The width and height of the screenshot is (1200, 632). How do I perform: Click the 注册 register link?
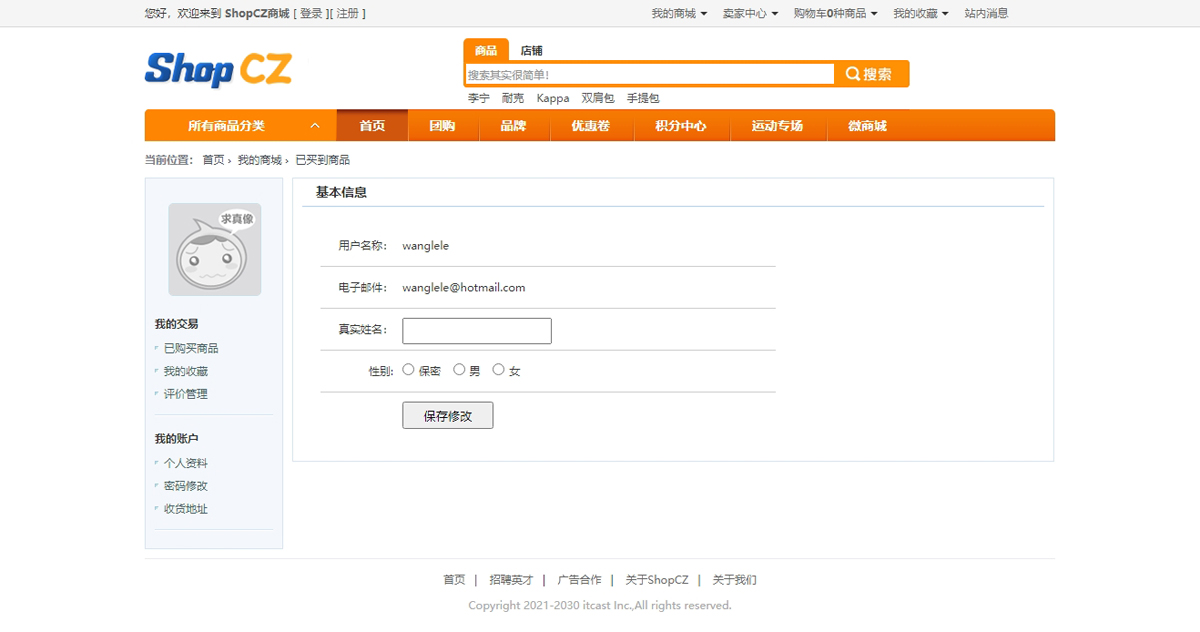coord(347,13)
